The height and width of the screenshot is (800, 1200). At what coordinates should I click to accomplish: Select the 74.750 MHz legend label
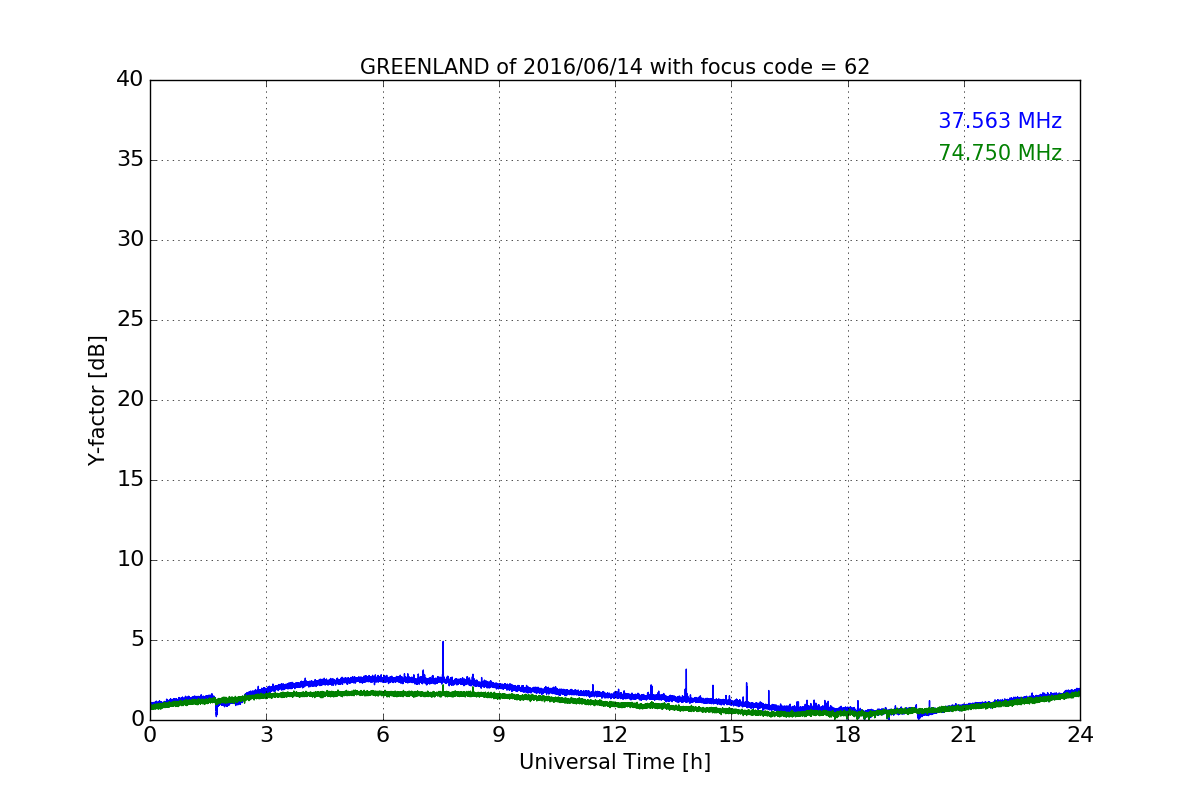tap(1000, 153)
